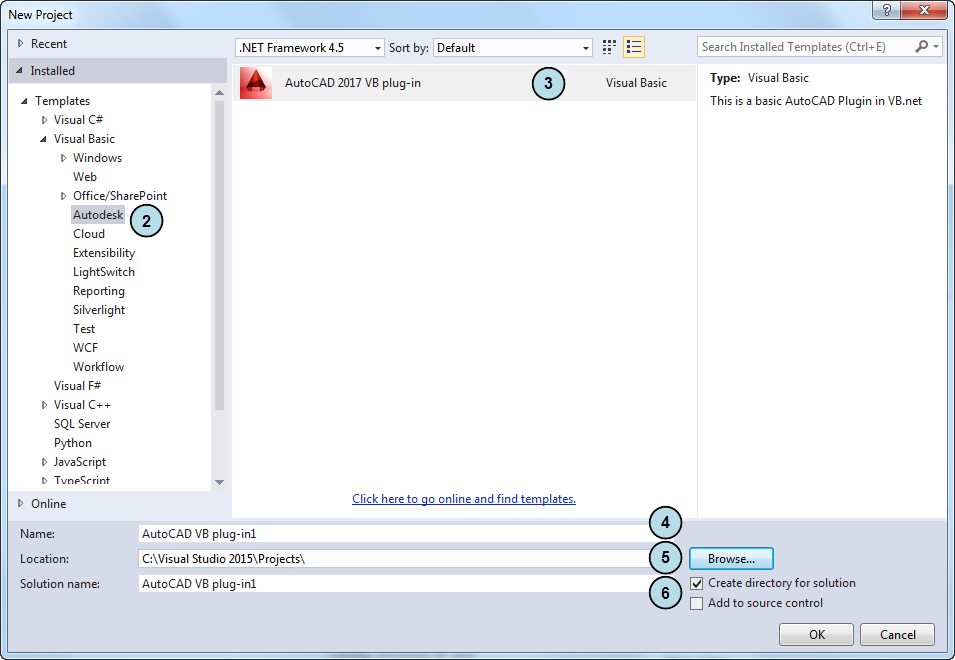Select the Windows category label
The image size is (955, 660).
pyautogui.click(x=97, y=158)
